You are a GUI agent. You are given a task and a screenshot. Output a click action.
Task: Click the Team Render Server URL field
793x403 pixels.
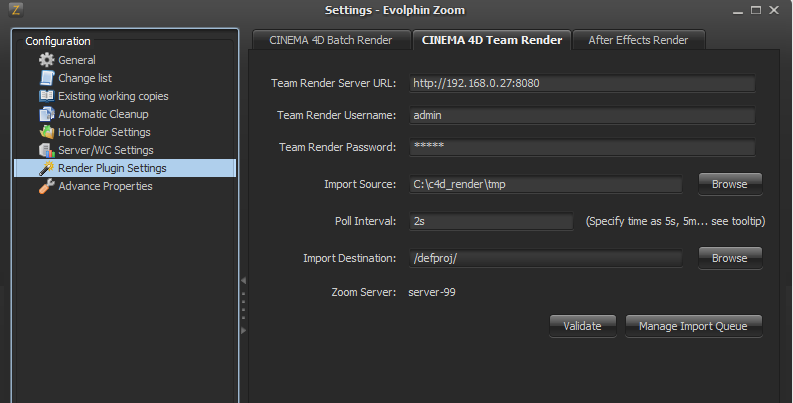[582, 83]
